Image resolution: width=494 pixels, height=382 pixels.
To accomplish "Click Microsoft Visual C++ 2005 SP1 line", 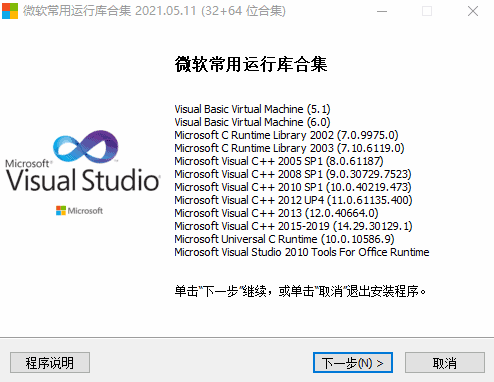I will pyautogui.click(x=279, y=161).
